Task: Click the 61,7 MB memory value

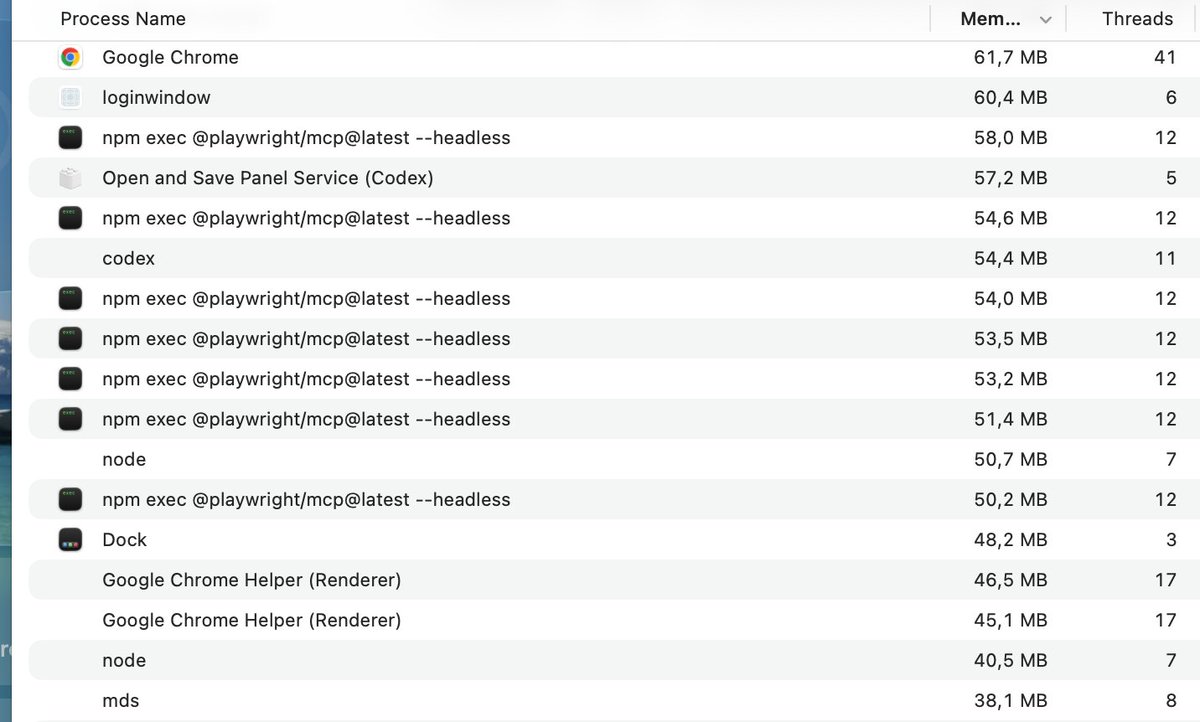Action: (x=1011, y=57)
